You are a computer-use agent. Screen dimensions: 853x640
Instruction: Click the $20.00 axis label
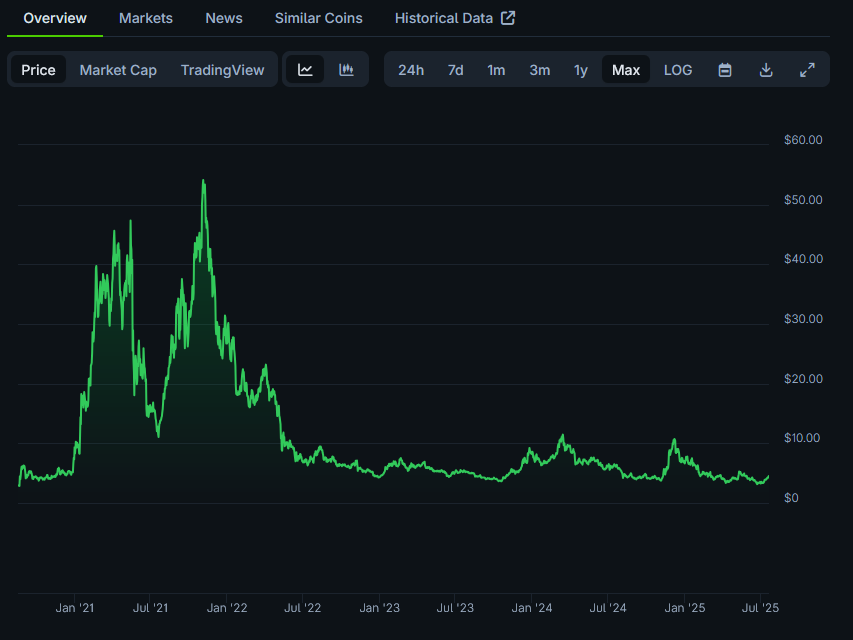(803, 379)
